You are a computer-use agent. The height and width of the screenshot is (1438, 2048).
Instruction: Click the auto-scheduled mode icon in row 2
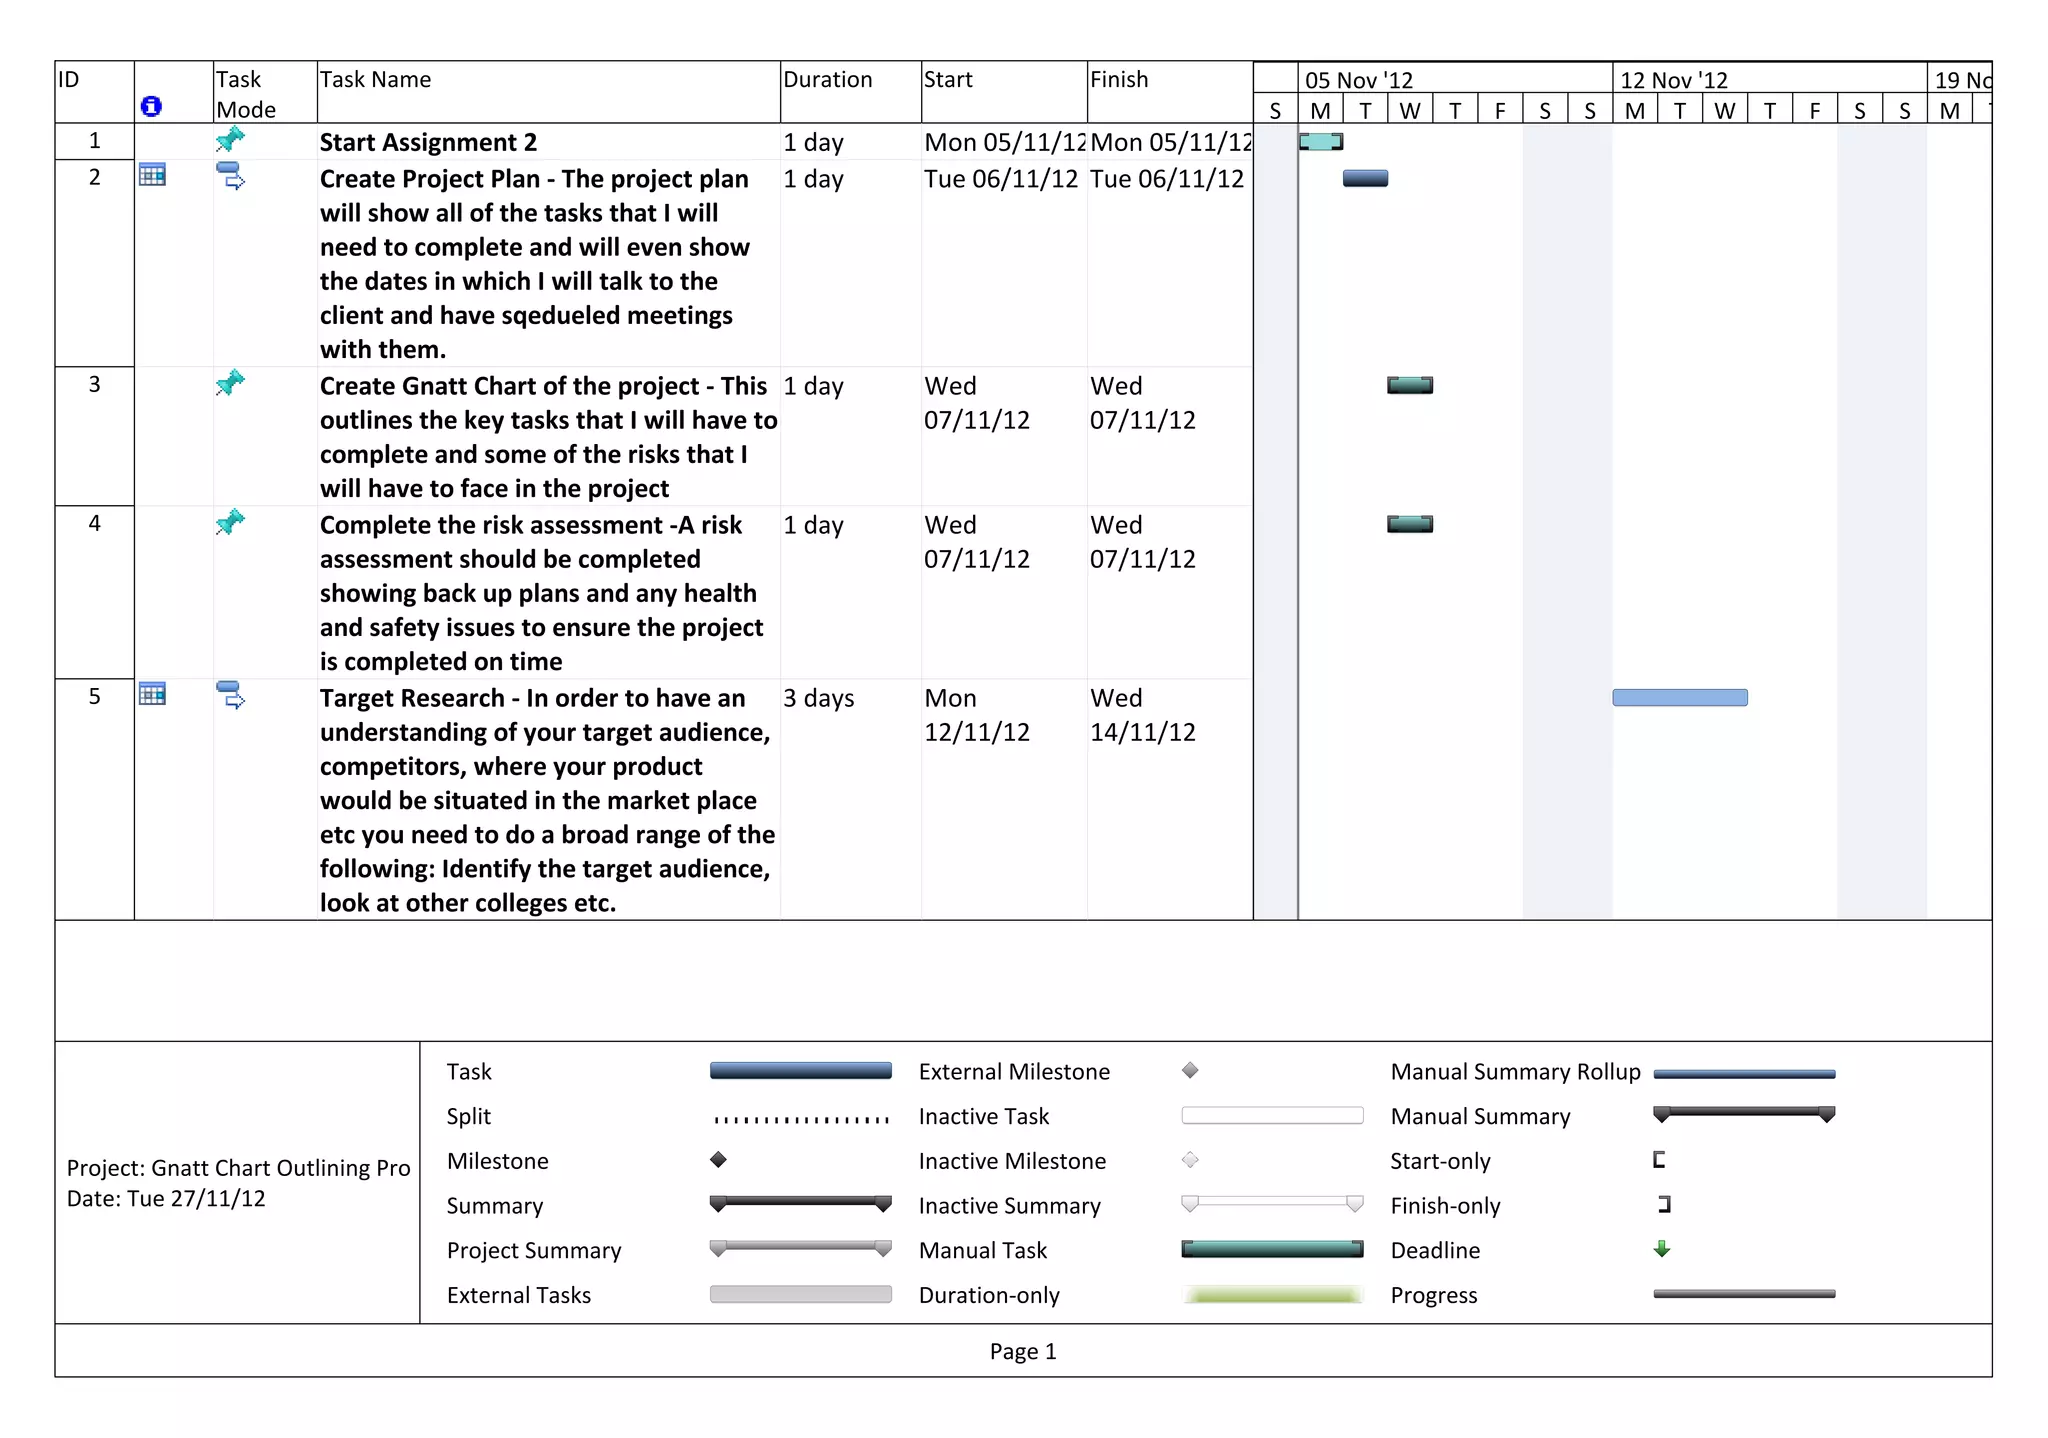(230, 176)
